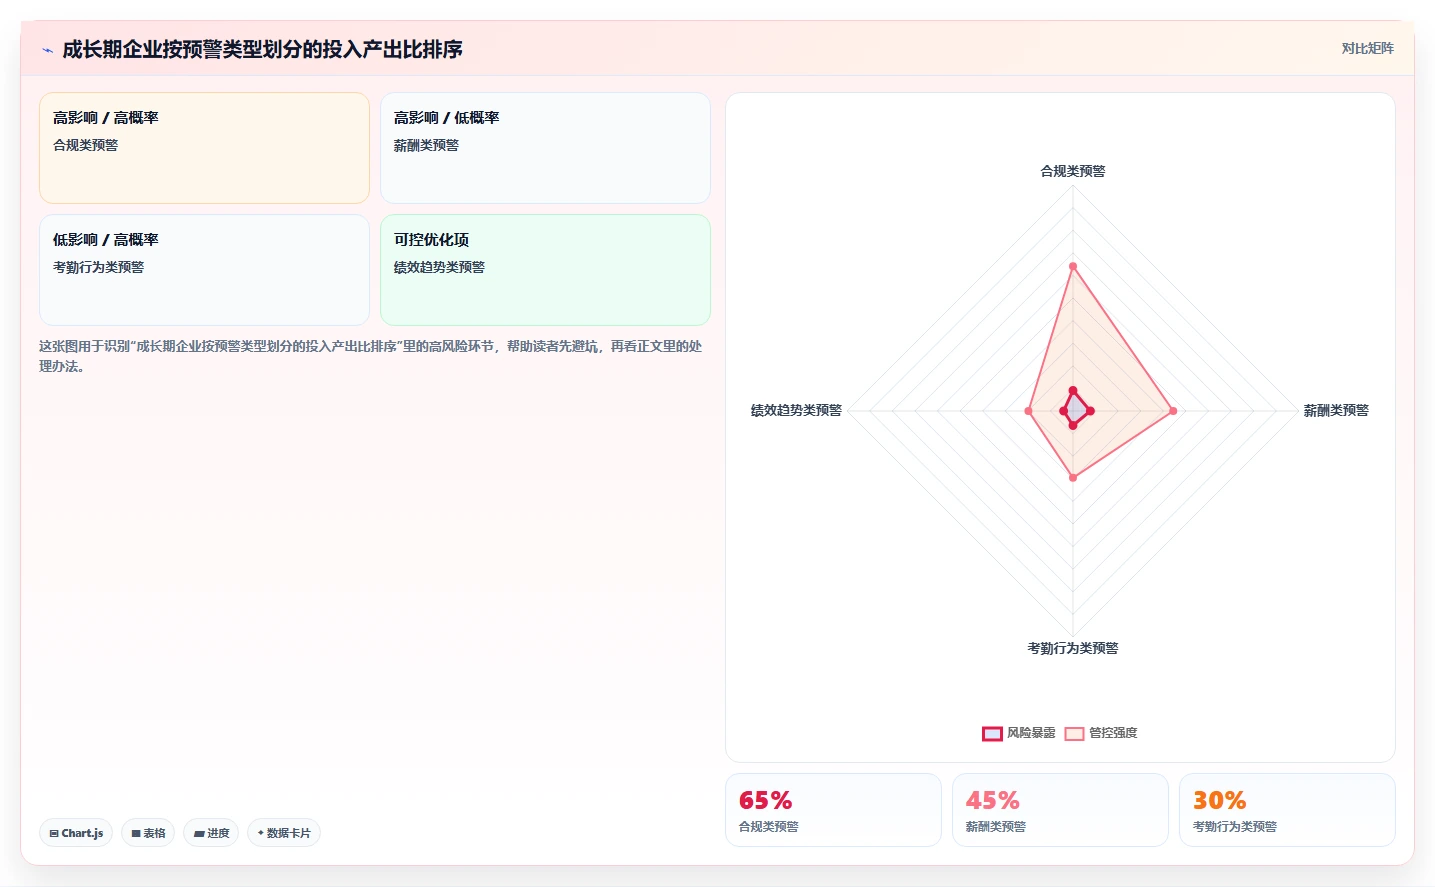The image size is (1435, 887).
Task: Click the 合规类预警 radar axis label
Action: (1073, 171)
